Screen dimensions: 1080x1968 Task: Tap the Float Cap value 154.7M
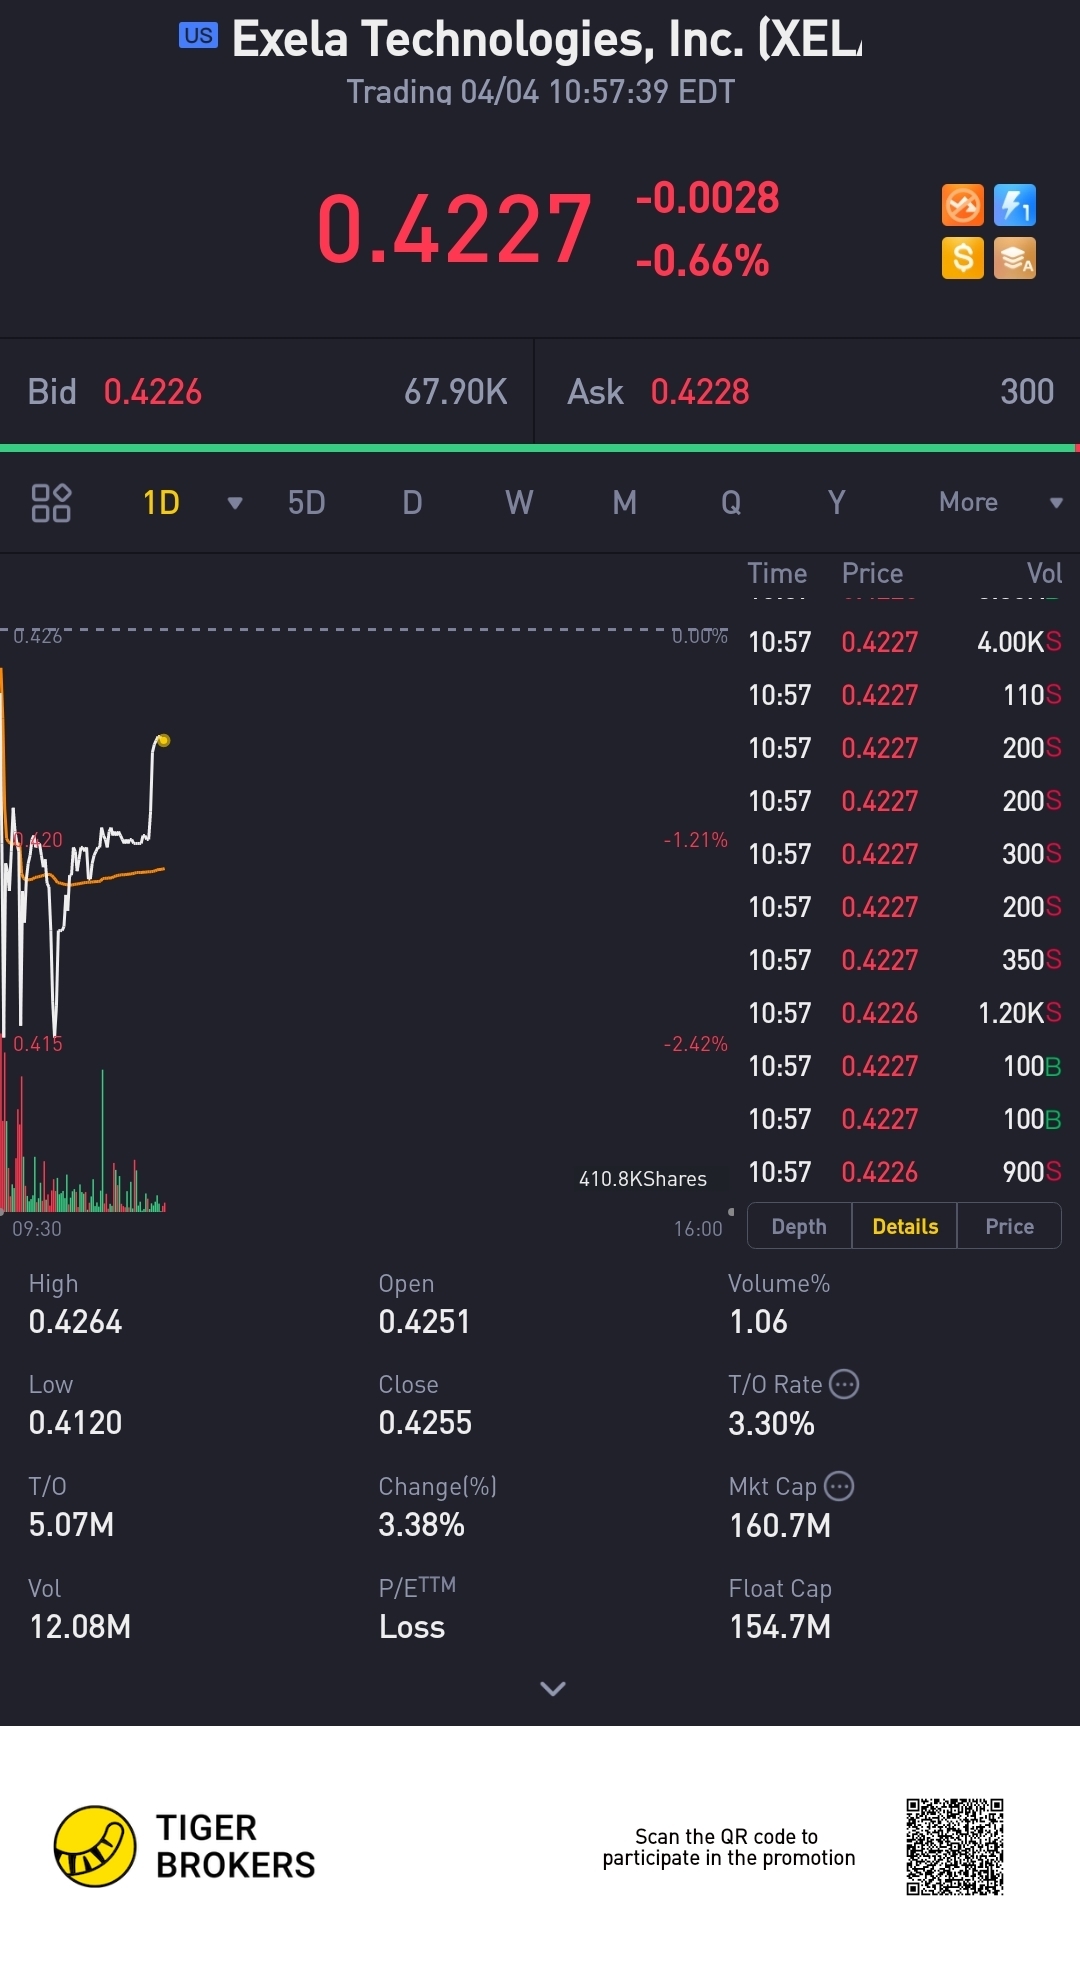(780, 1627)
